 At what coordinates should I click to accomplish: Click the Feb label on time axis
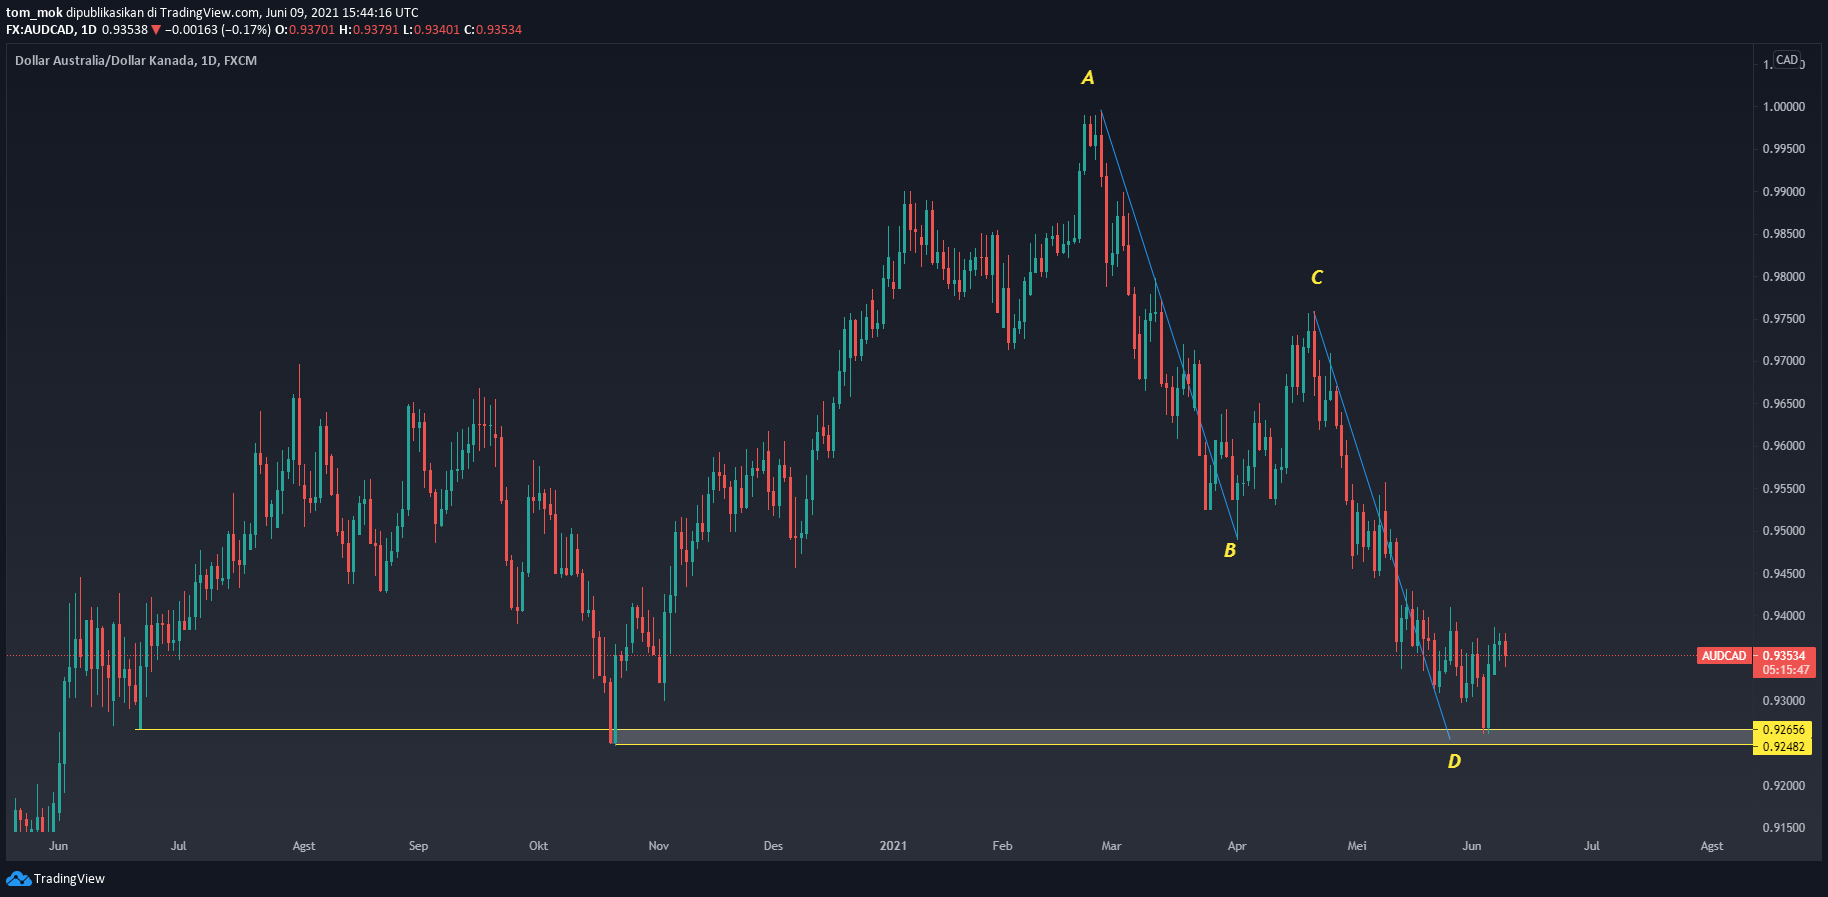(1002, 846)
